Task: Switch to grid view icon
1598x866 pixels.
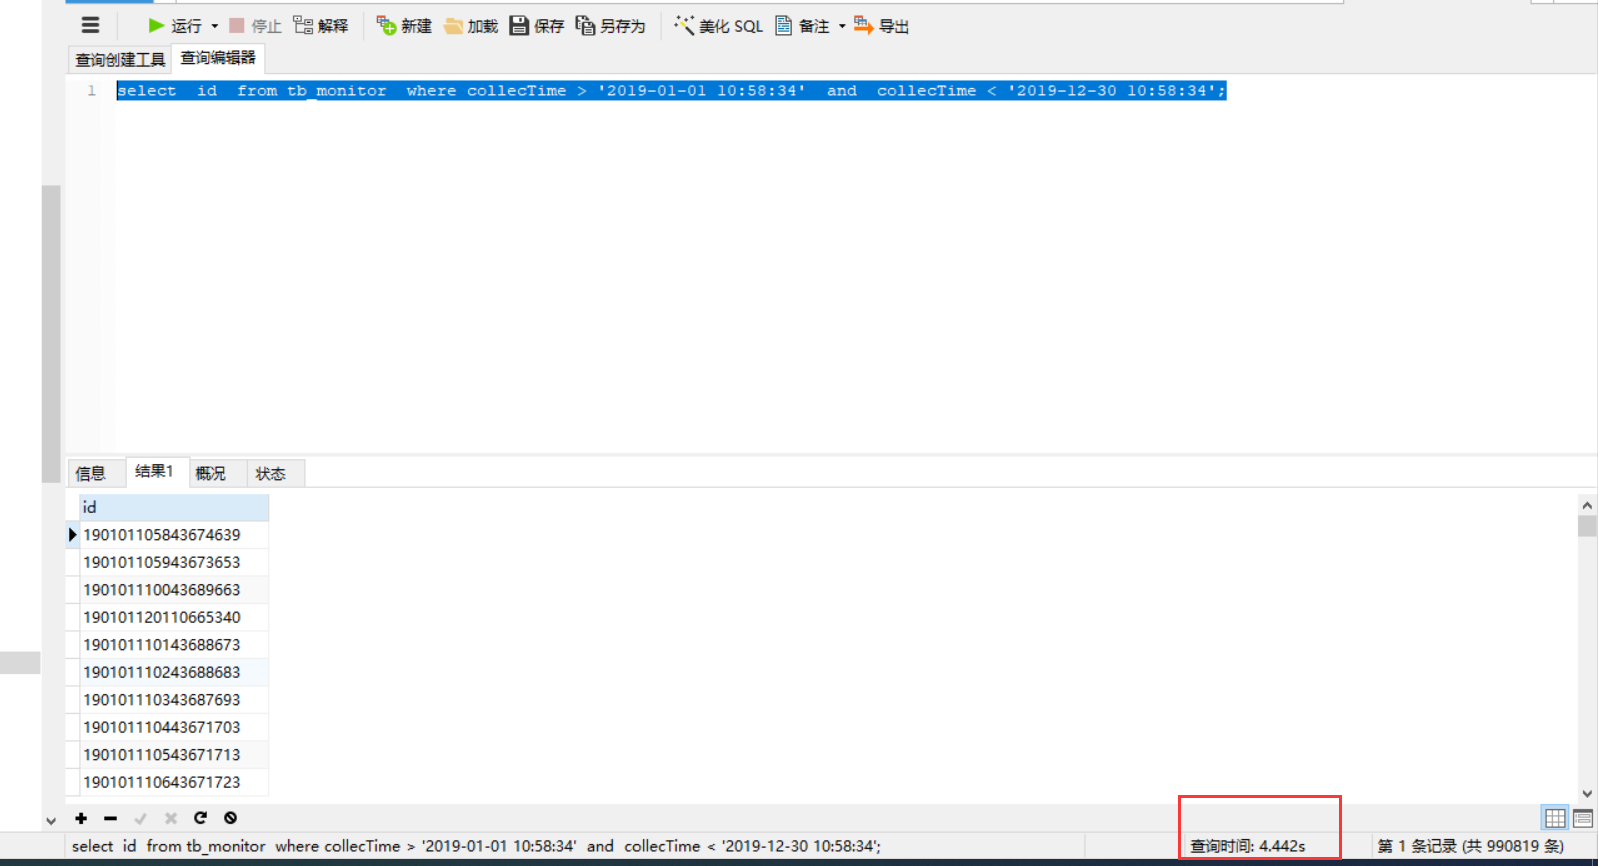Action: coord(1555,818)
